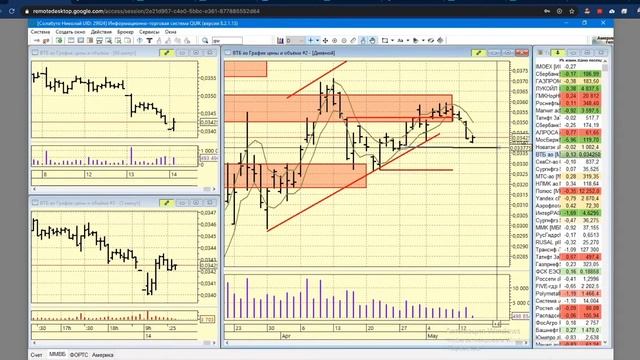Open the chart interval combo box showing D
Image resolution: width=640 pixels, height=360 pixels.
[x=295, y=40]
